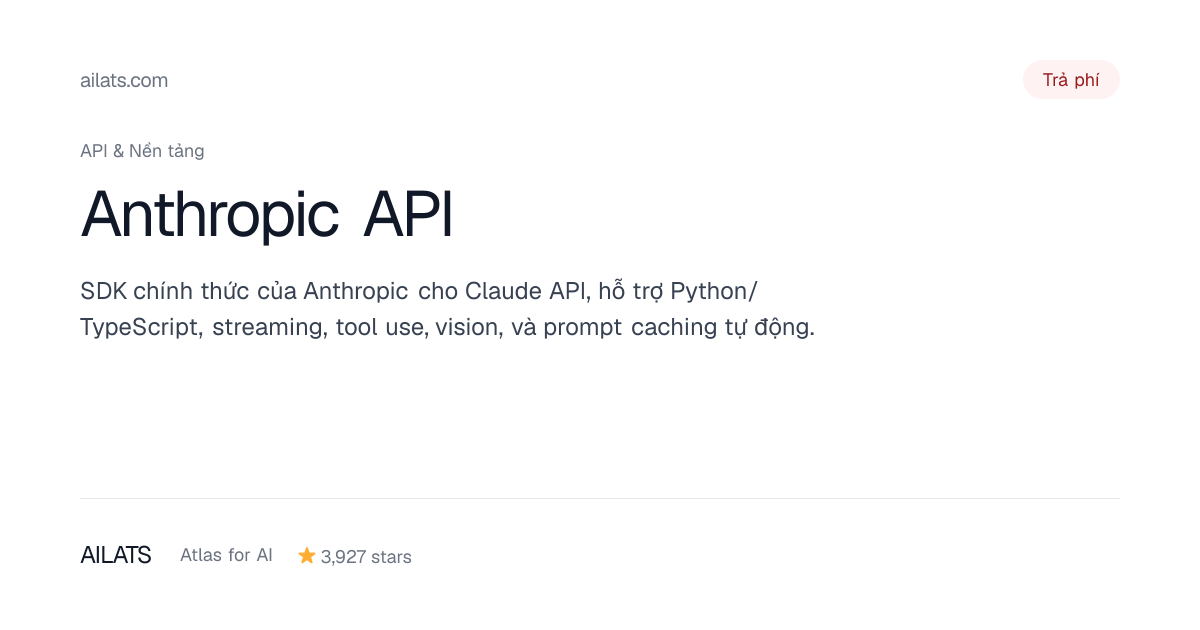Click the 3,927 stars count
Image resolution: width=1200 pixels, height=630 pixels.
point(366,557)
